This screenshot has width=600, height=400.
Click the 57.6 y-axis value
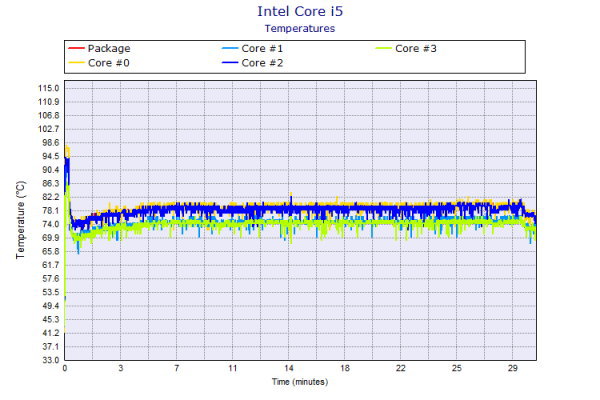51,279
